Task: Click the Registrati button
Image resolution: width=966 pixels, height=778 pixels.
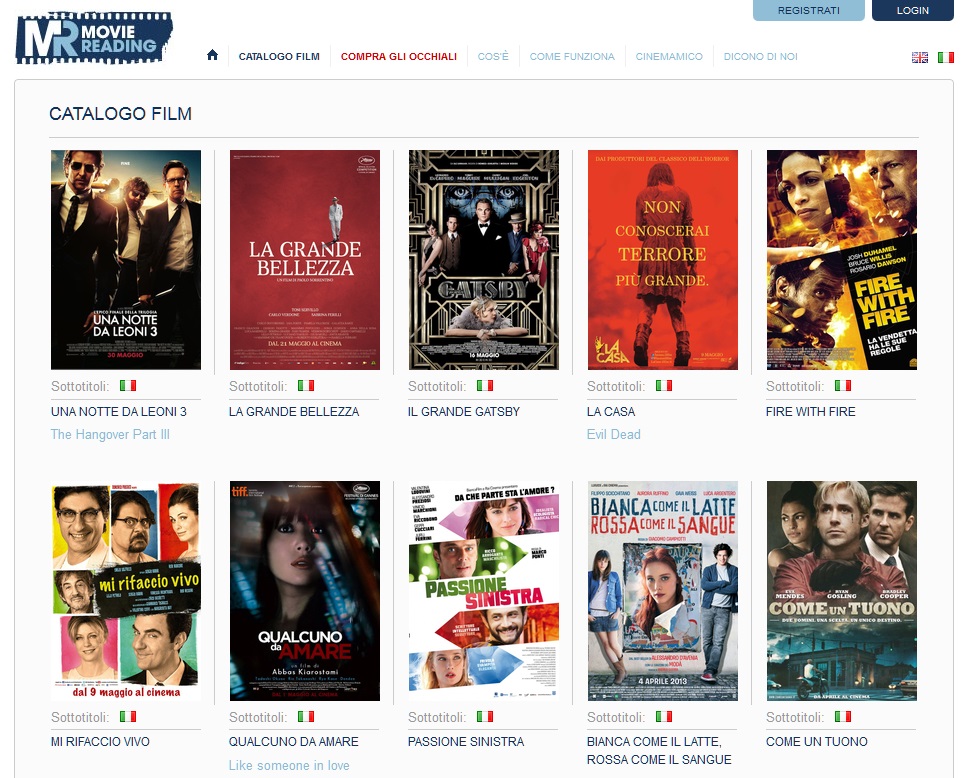Action: coord(808,10)
